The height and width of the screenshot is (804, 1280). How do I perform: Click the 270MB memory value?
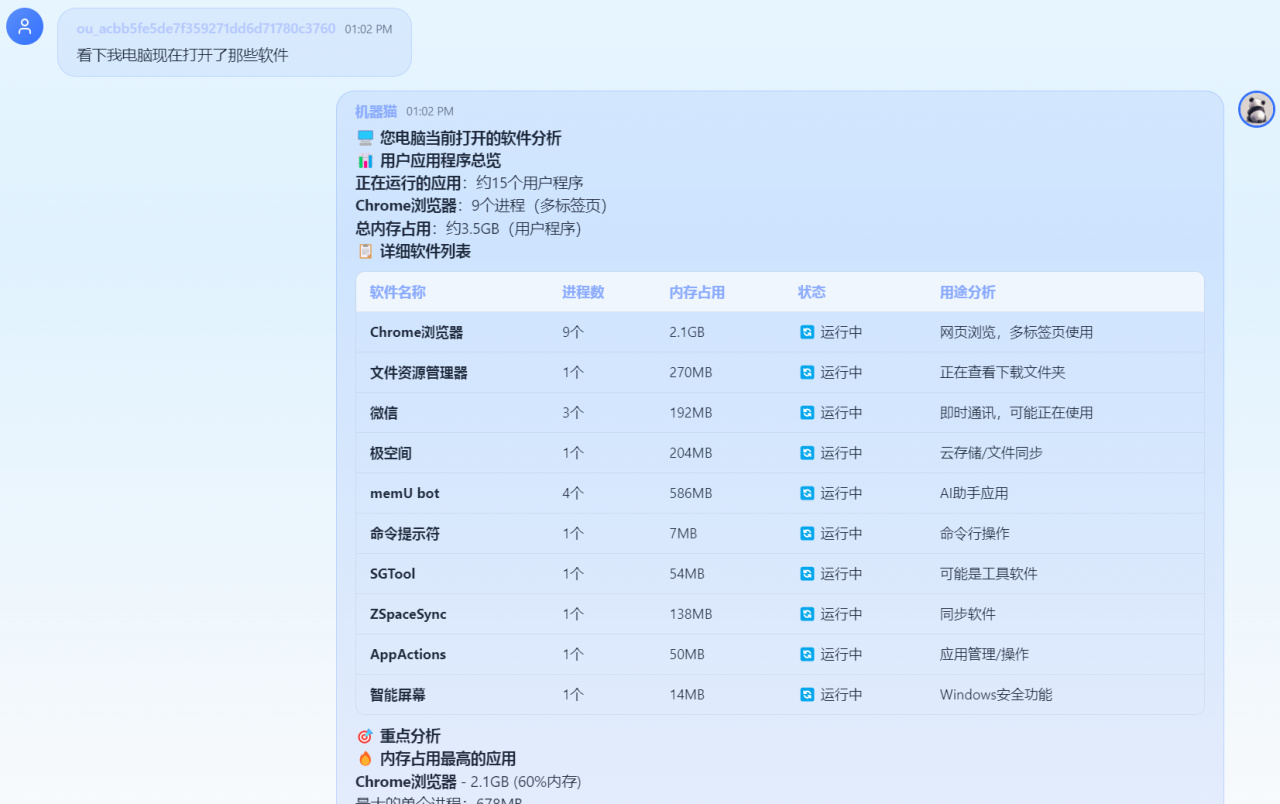click(x=691, y=372)
